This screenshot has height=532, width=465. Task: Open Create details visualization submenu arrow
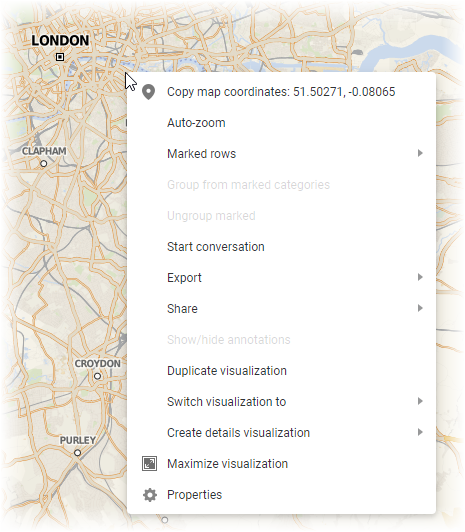(x=420, y=432)
